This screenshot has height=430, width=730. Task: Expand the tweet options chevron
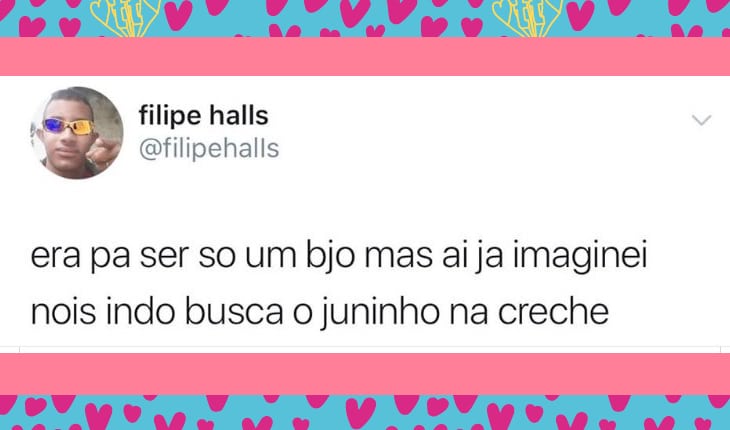point(701,121)
